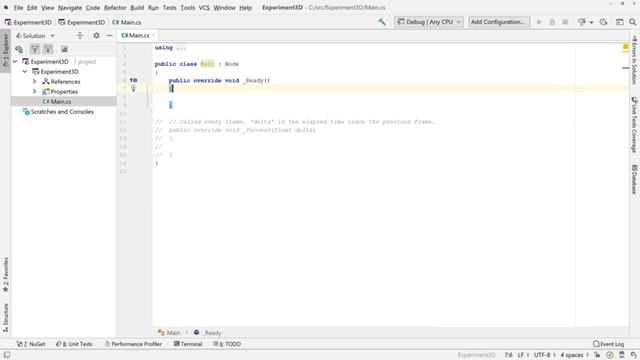Click the Search Everywhere magnifier icon
Image resolution: width=640 pixels, height=360 pixels.
tap(632, 22)
